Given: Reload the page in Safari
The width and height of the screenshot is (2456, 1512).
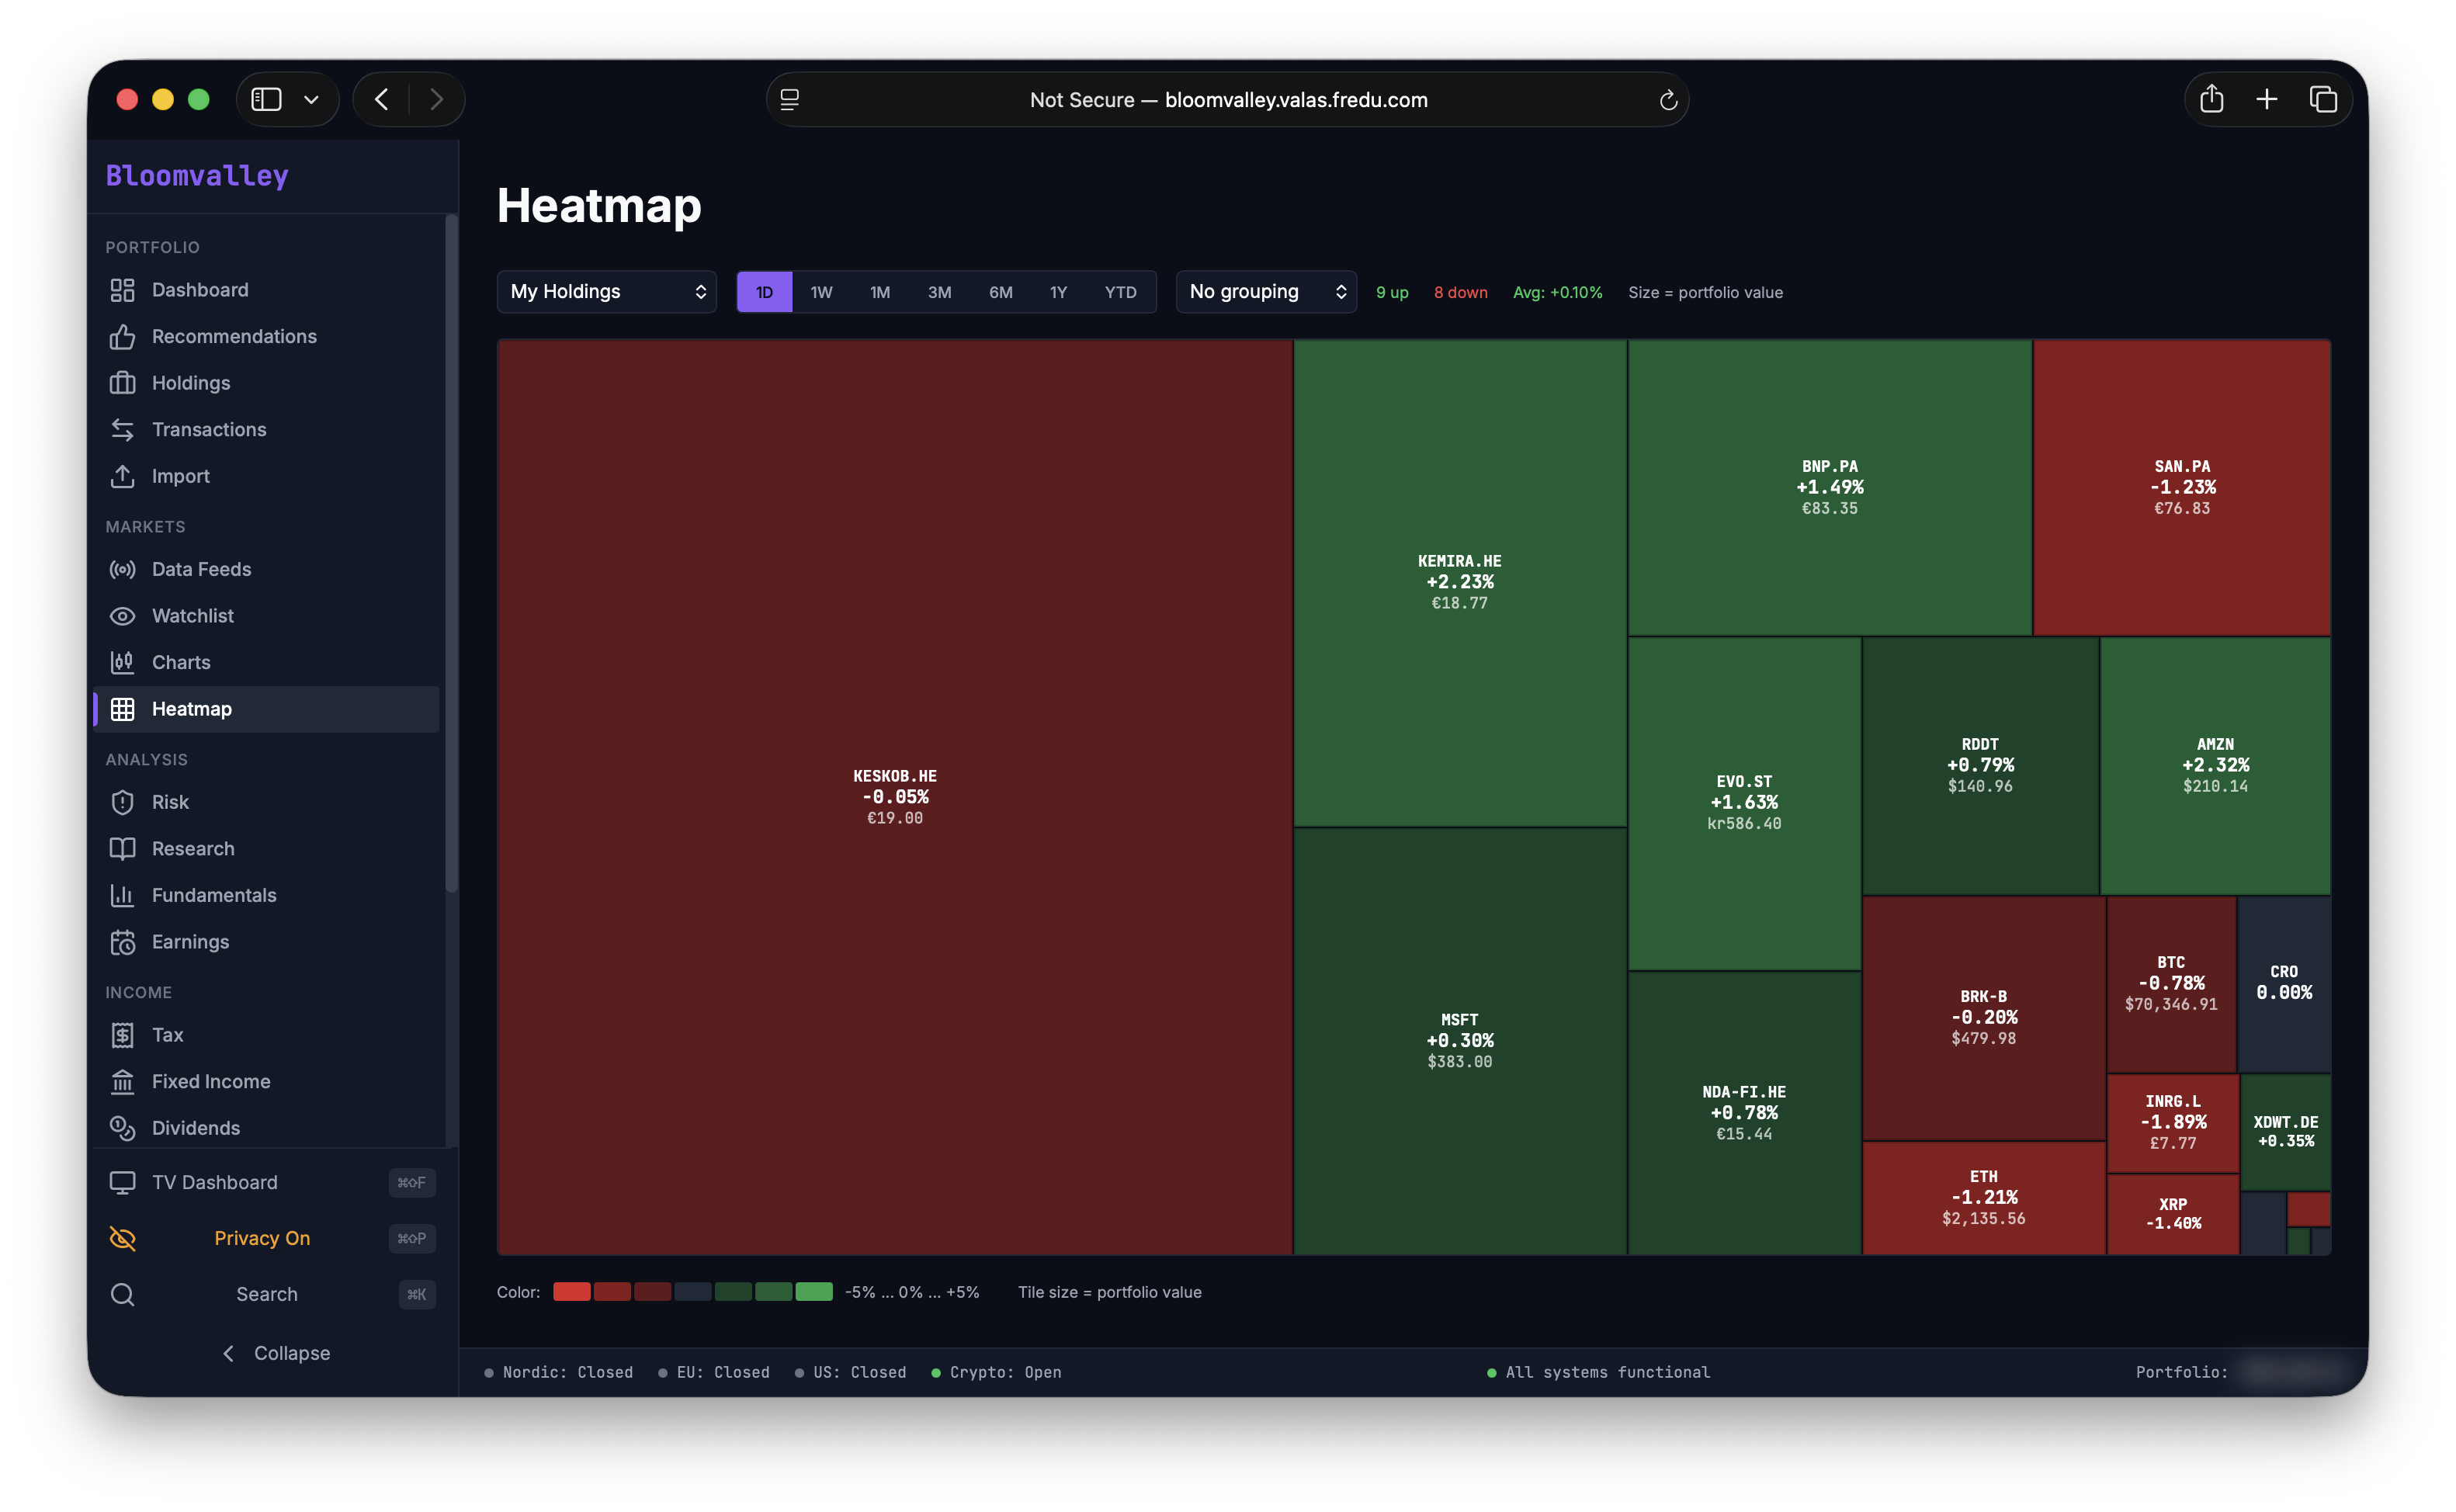Looking at the screenshot, I should [x=1667, y=100].
